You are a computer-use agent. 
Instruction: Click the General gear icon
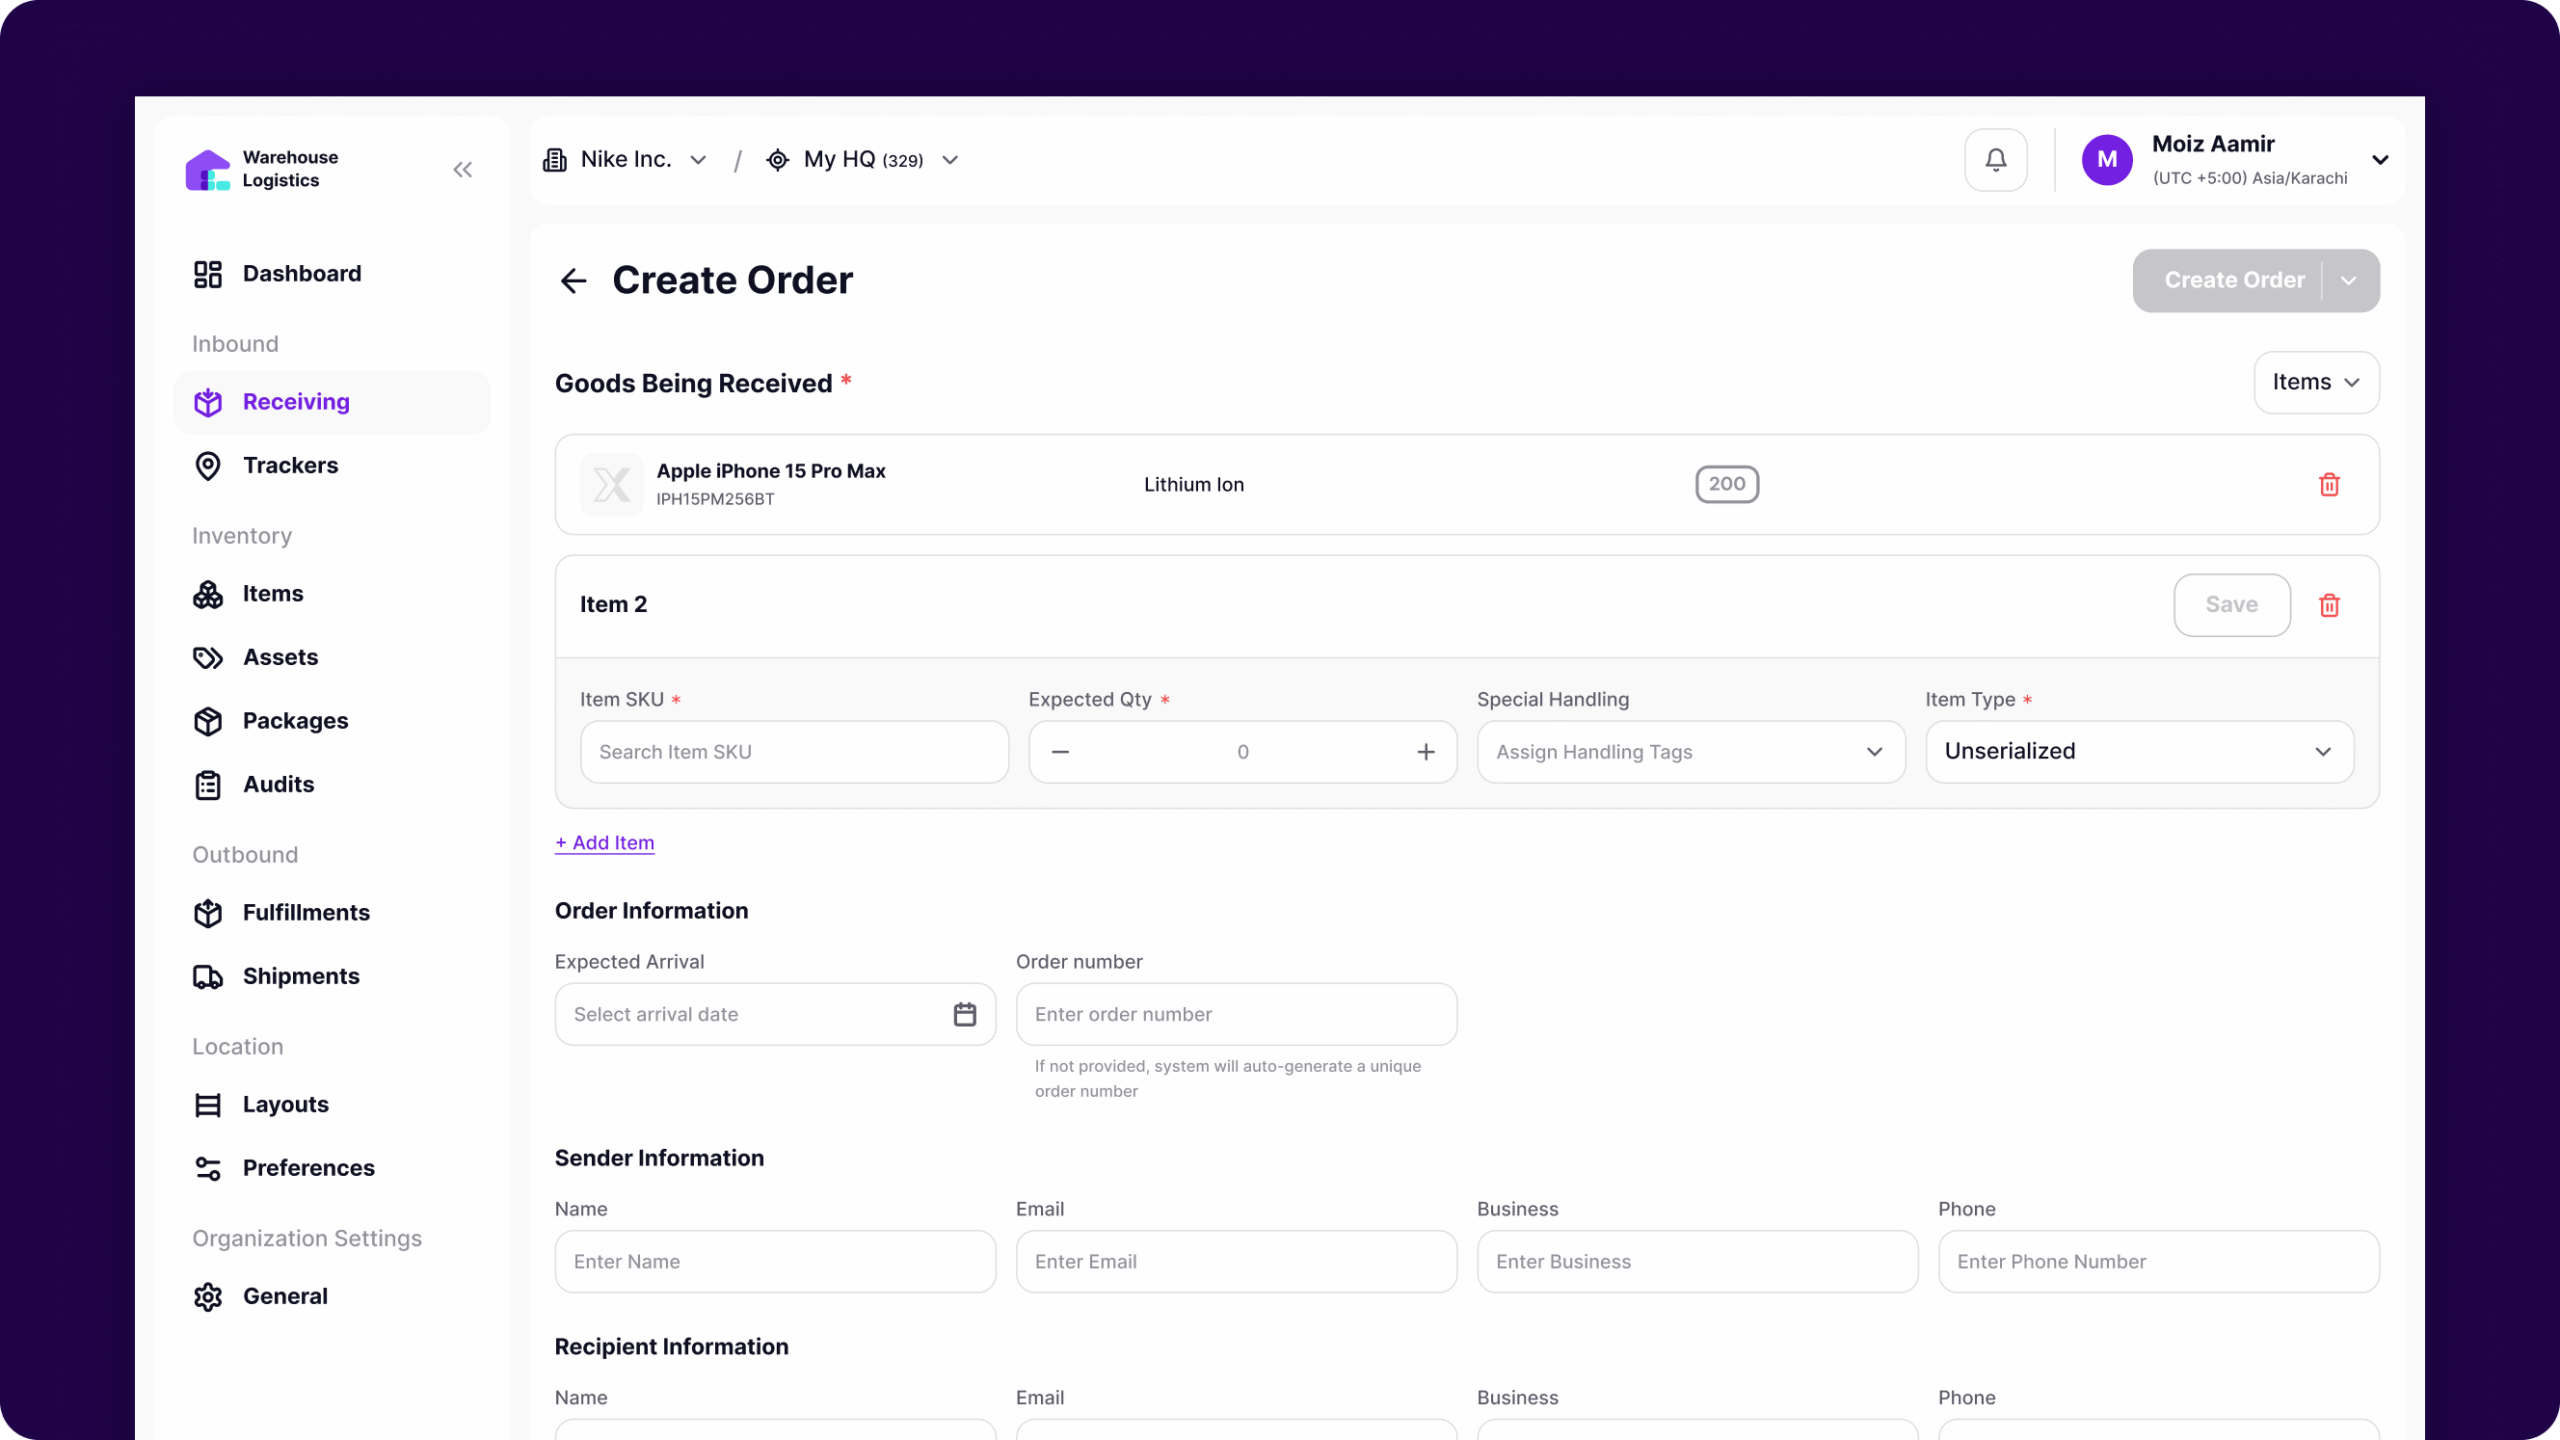208,1297
